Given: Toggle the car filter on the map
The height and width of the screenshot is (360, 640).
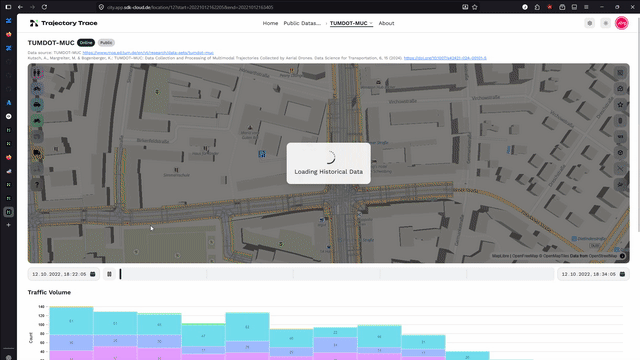Looking at the screenshot, I should click(37, 105).
